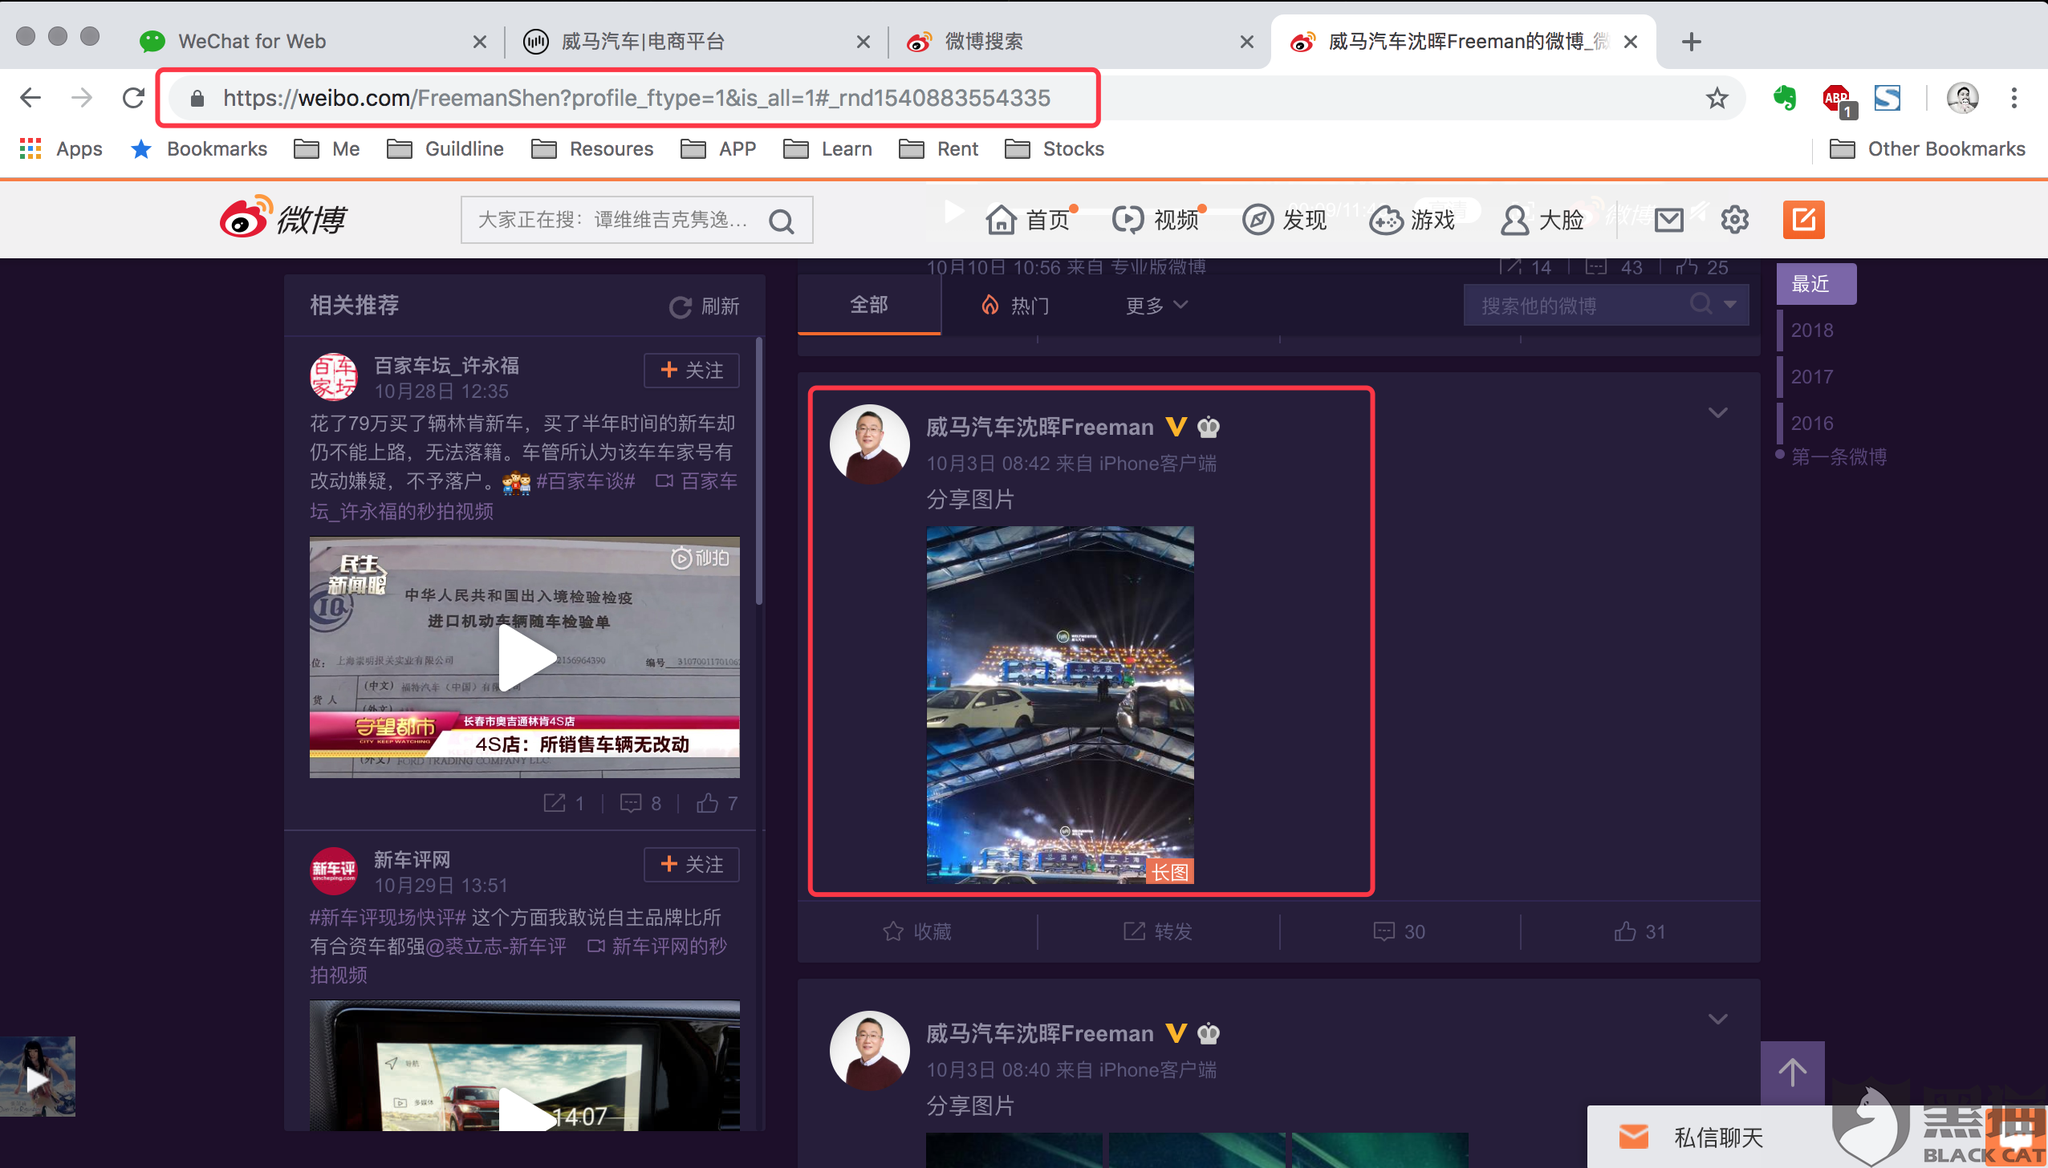Open comments on post with 30 comments
This screenshot has width=2048, height=1168.
tap(1399, 931)
